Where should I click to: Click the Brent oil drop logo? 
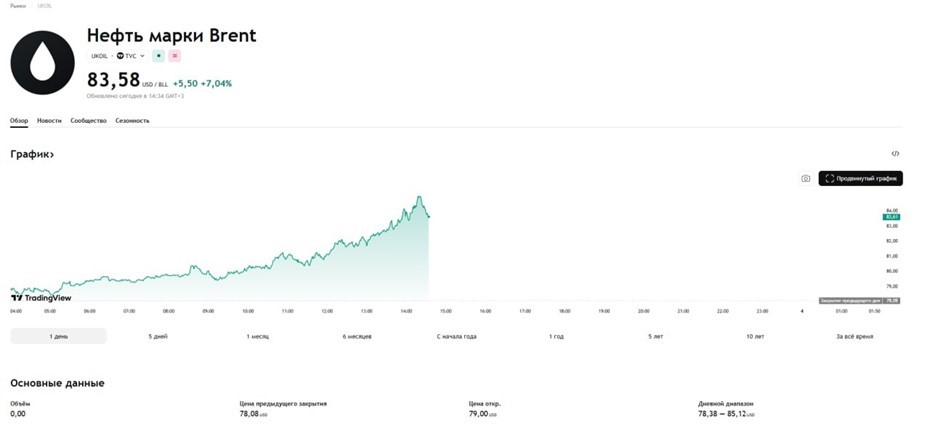click(42, 62)
